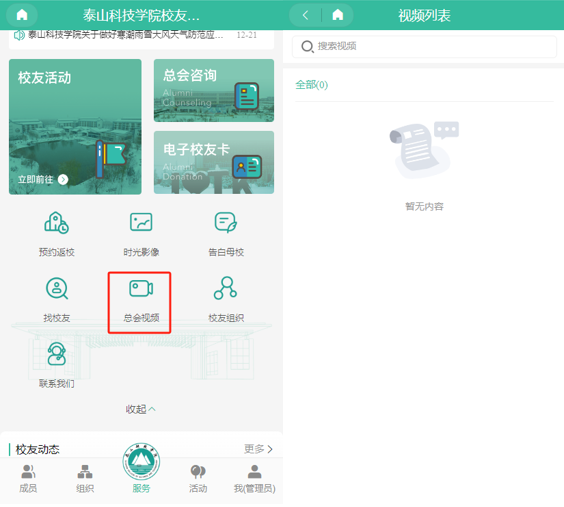Switch to the 我(管理员) bottom tab

pos(254,479)
